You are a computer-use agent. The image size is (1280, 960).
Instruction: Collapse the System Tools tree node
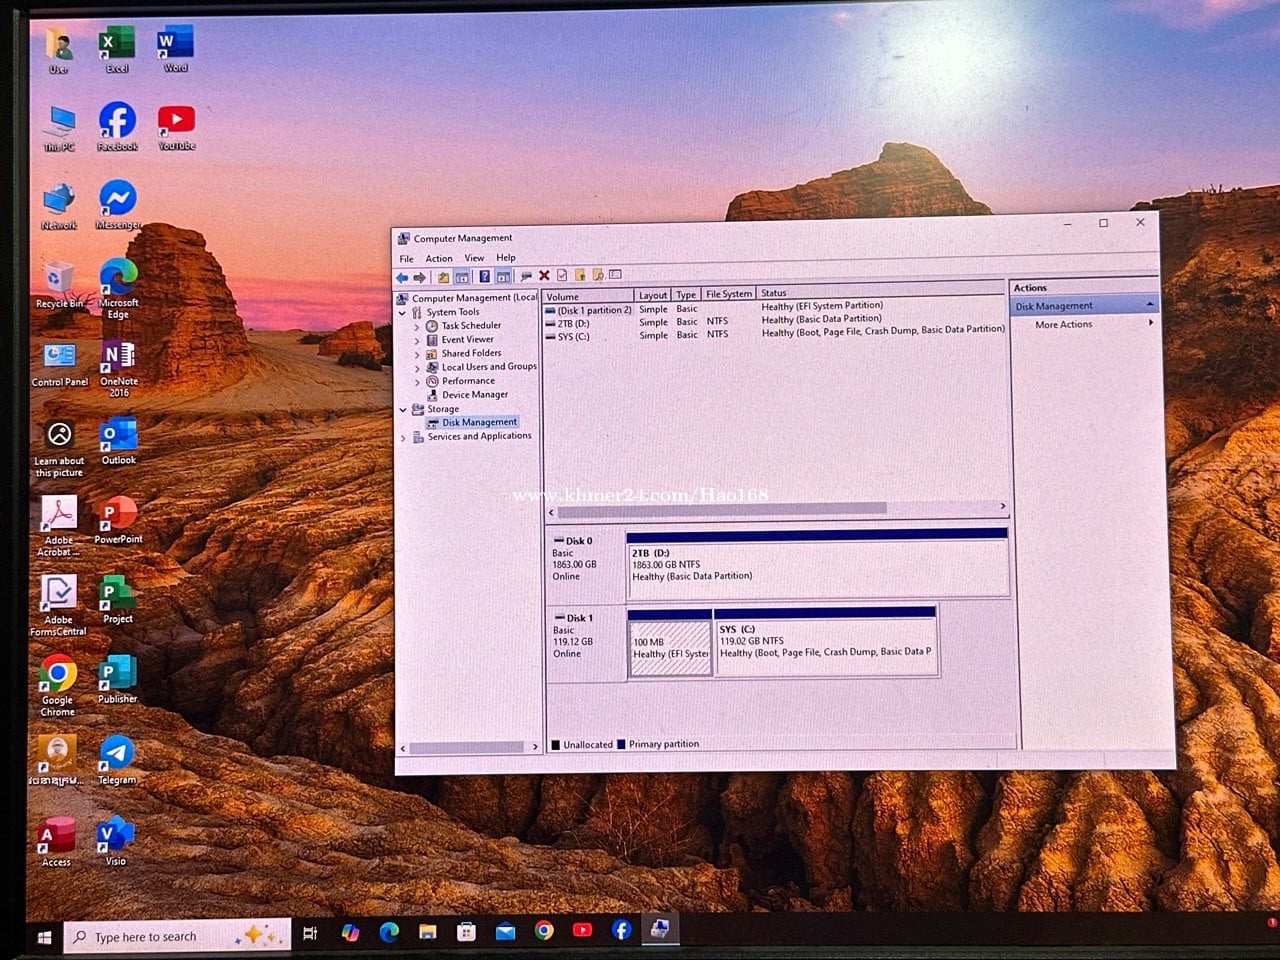(x=403, y=312)
